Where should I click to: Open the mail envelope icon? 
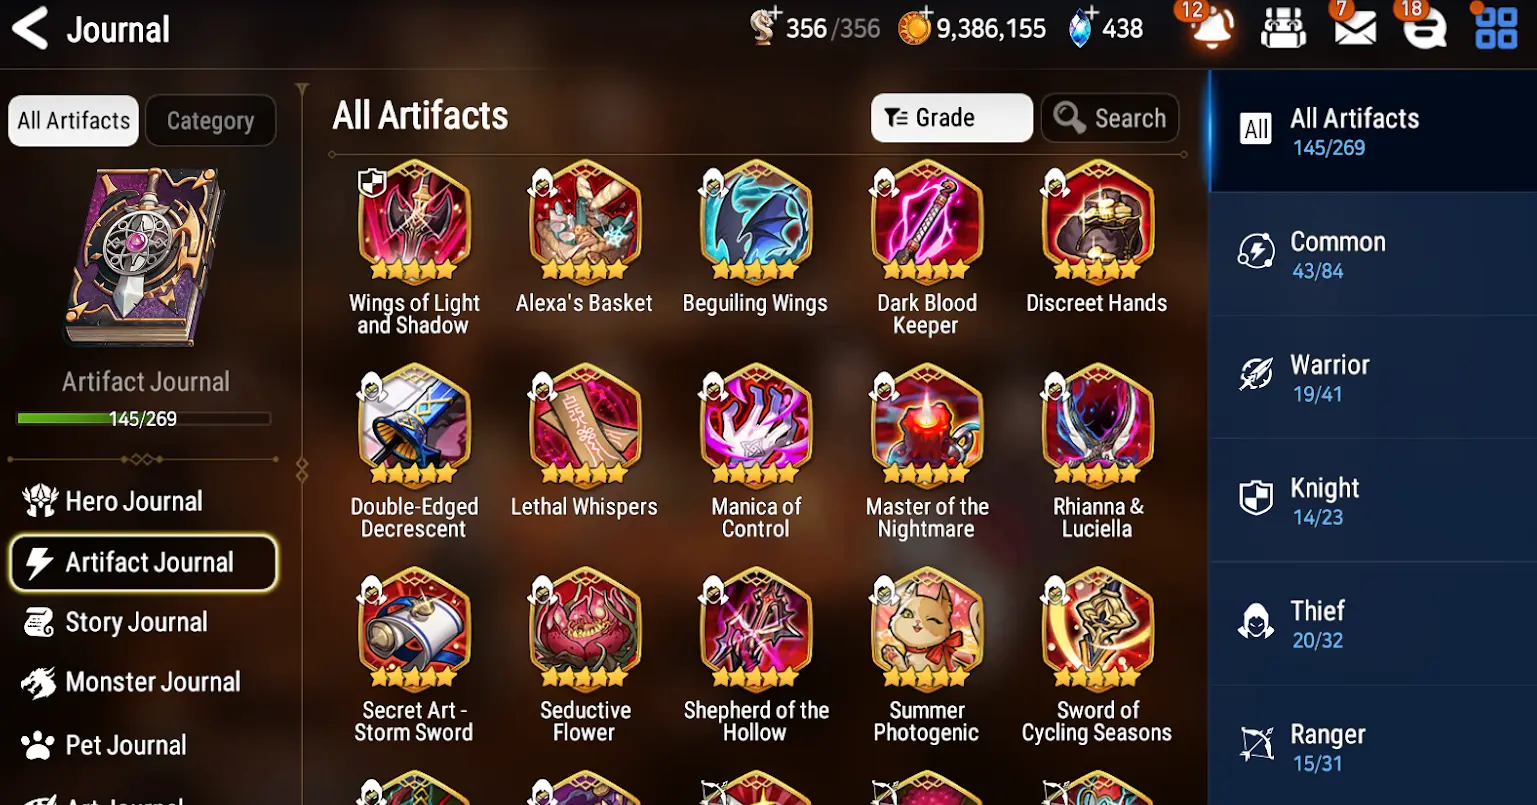(1354, 29)
